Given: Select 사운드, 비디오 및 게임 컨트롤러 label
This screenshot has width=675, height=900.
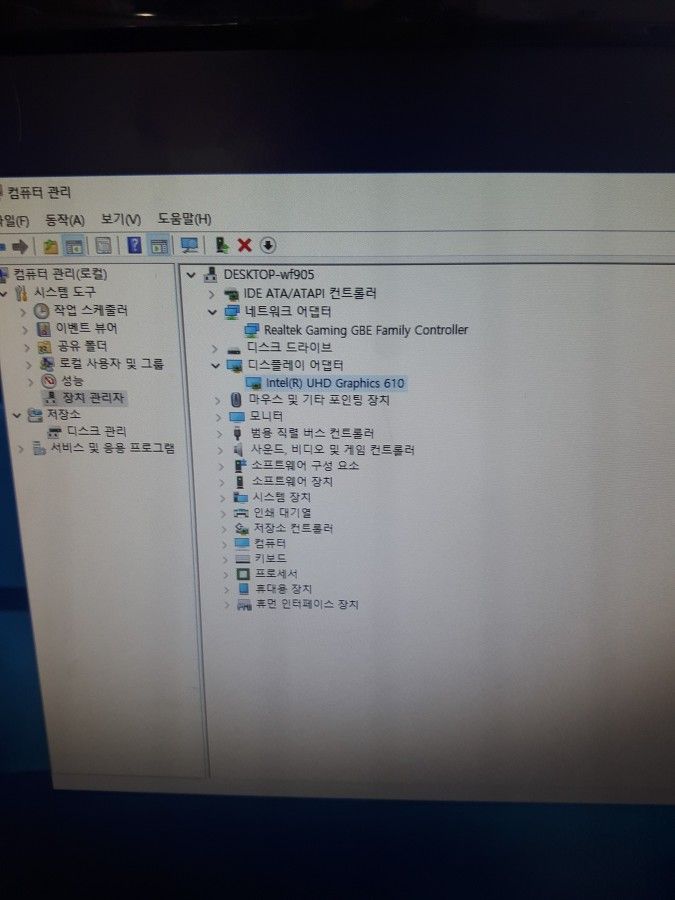Looking at the screenshot, I should (332, 449).
